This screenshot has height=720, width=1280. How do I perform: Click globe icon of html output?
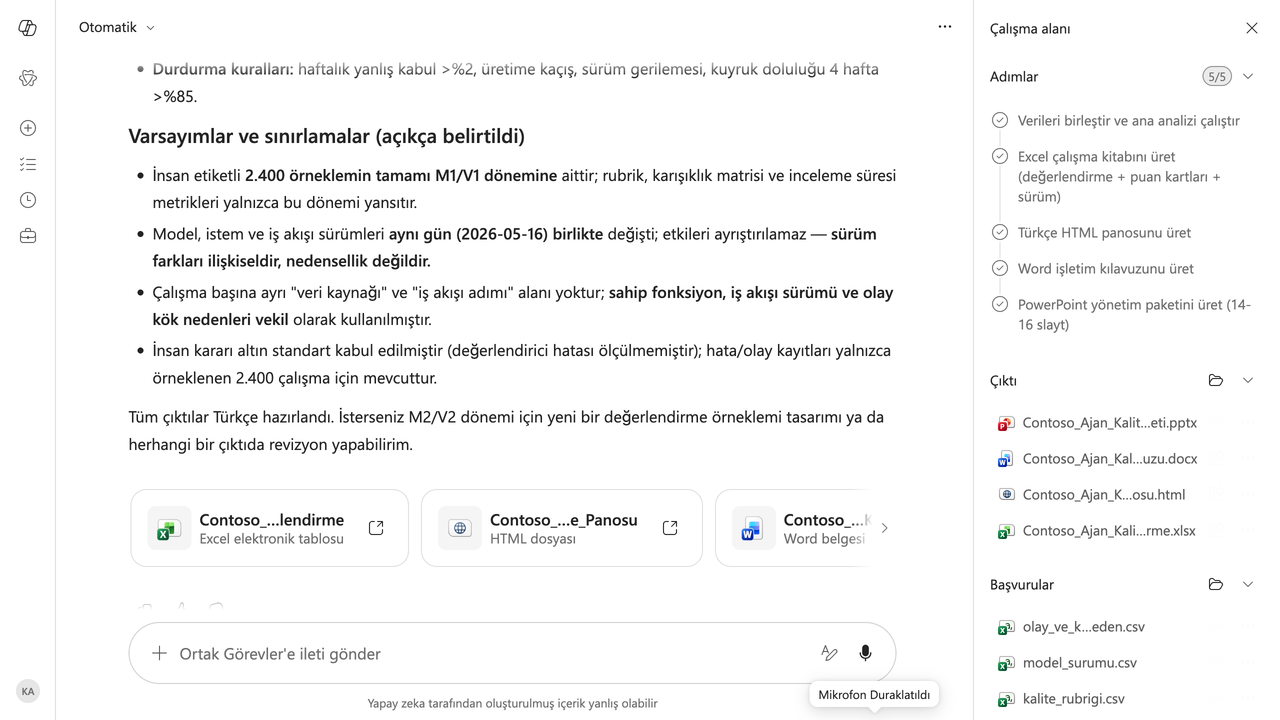pyautogui.click(x=1006, y=495)
